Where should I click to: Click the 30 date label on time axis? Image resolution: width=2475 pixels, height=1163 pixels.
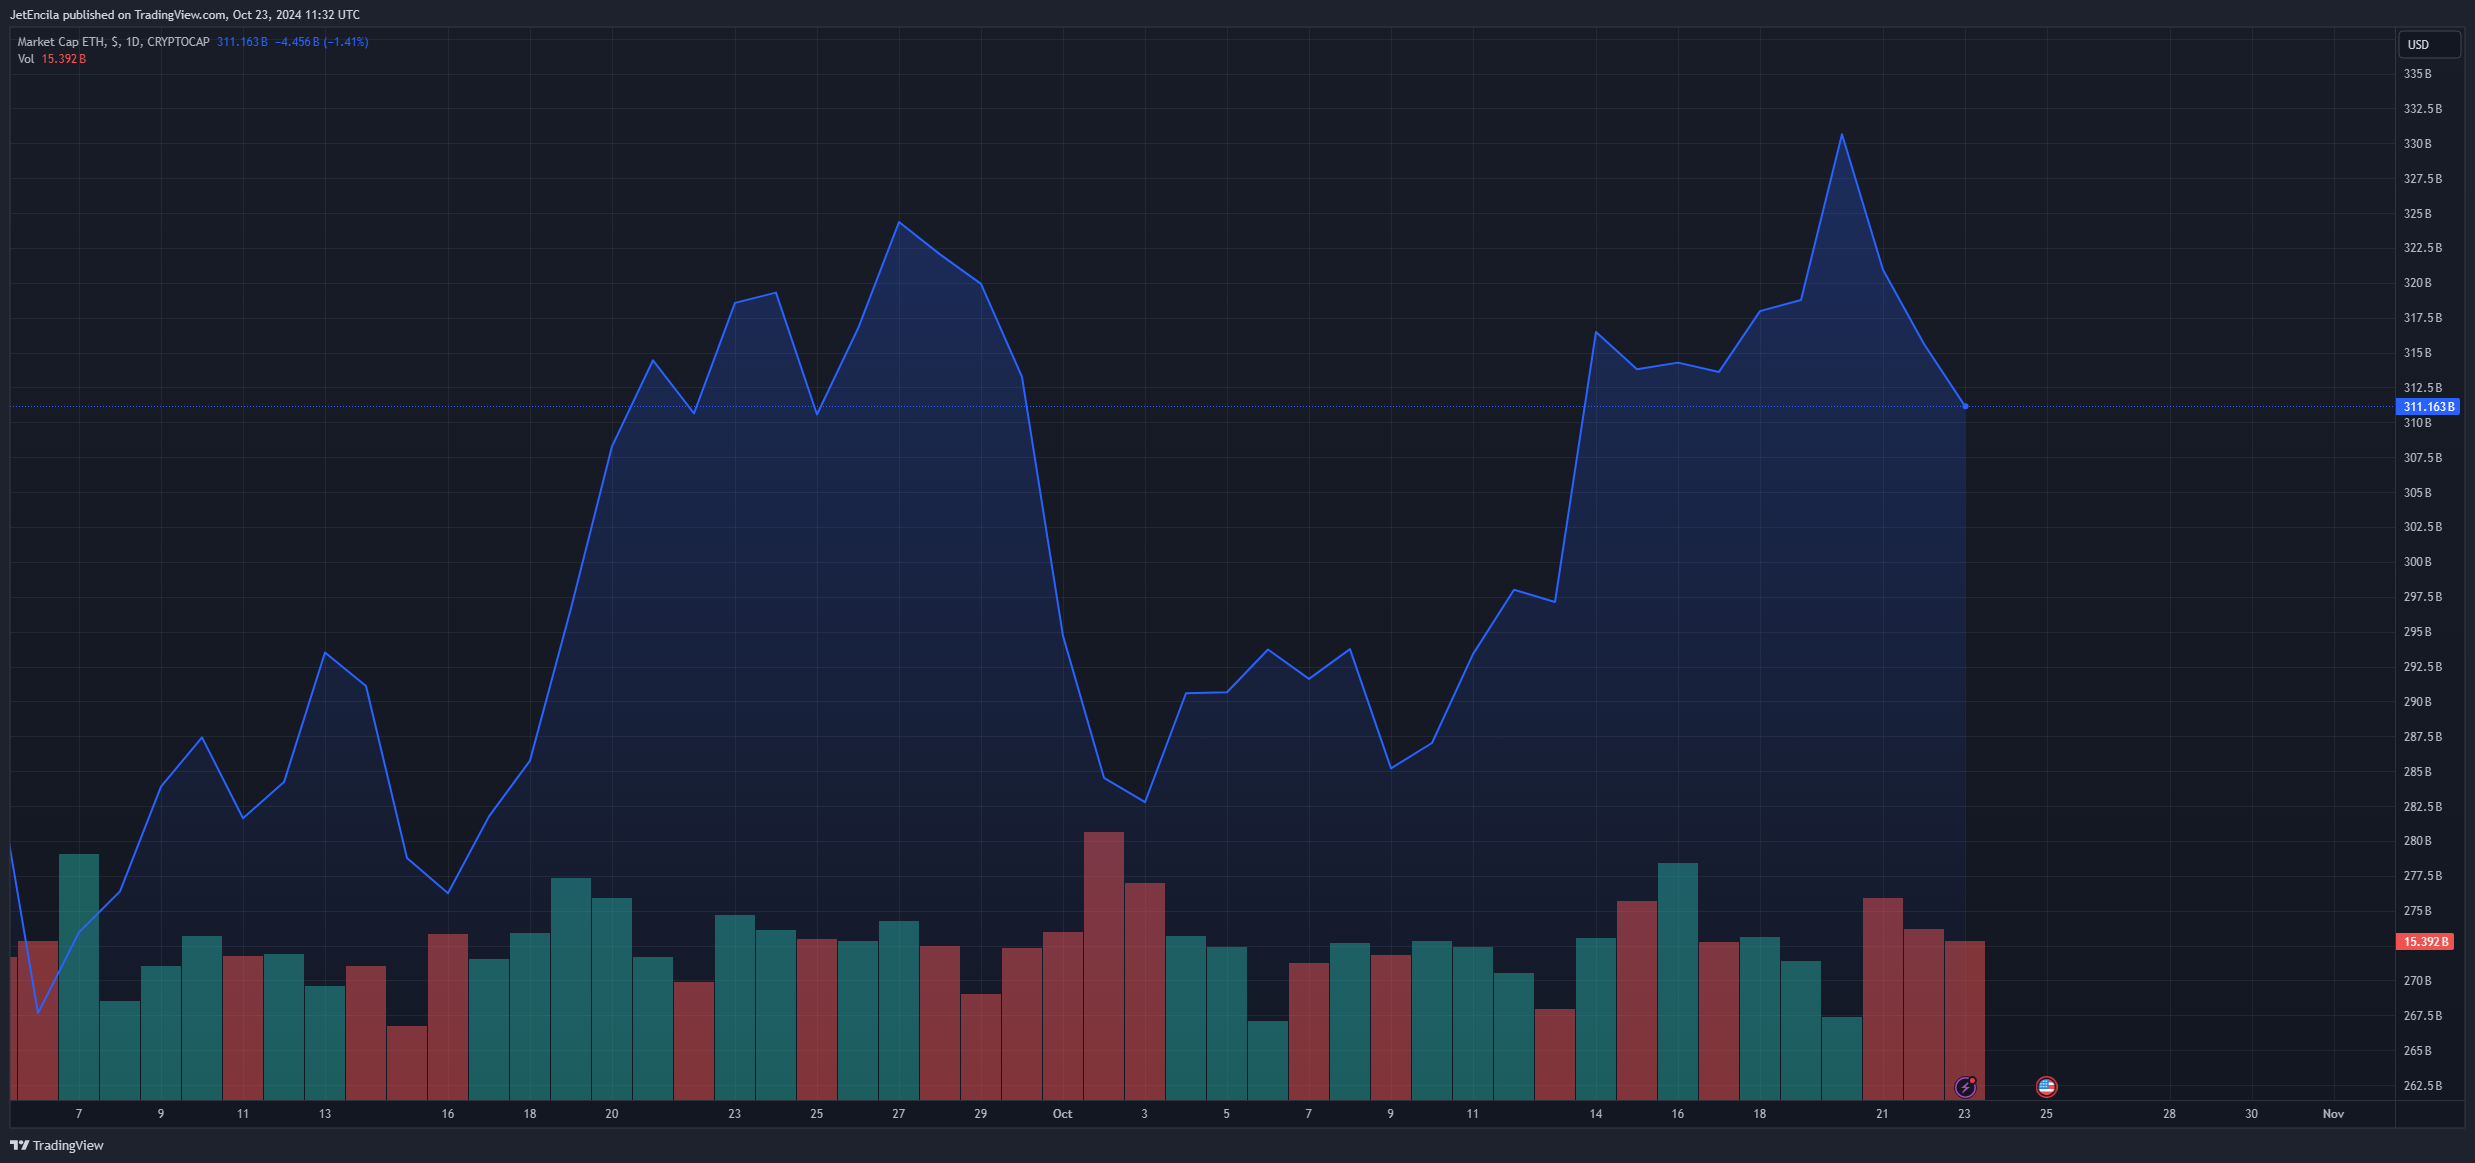(2251, 1114)
